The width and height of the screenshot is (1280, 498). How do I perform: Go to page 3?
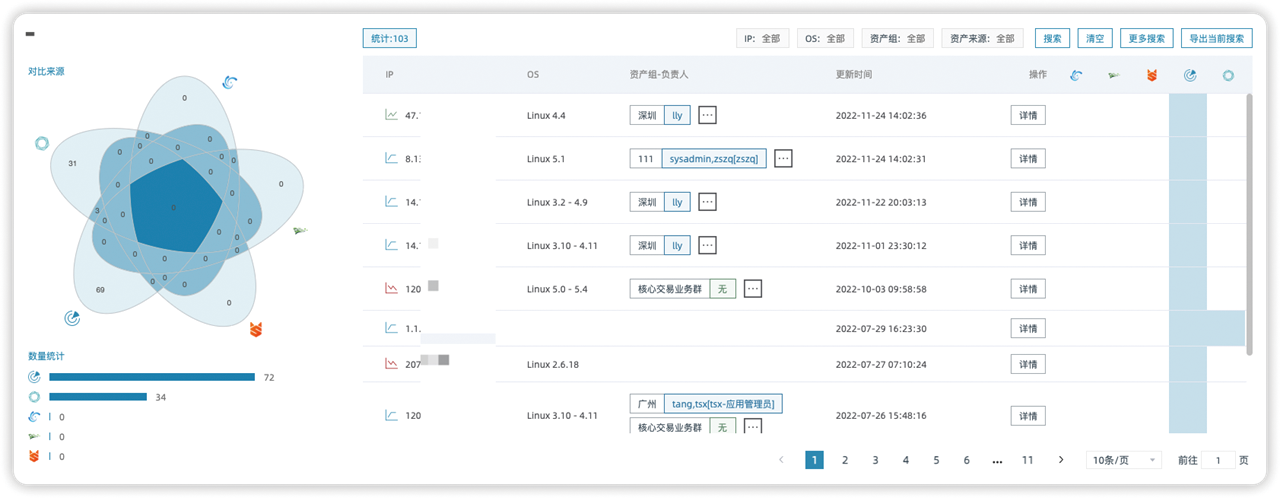click(875, 460)
